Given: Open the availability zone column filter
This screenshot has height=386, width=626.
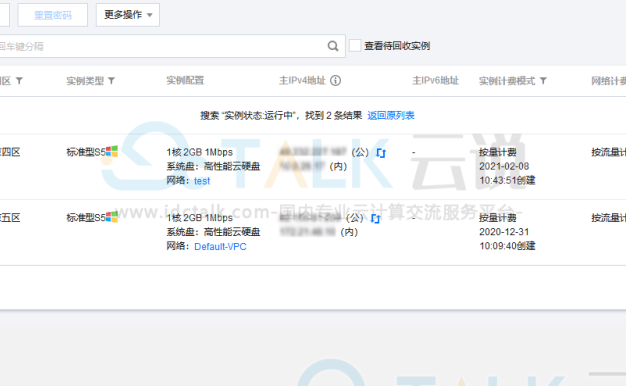Looking at the screenshot, I should 19,81.
